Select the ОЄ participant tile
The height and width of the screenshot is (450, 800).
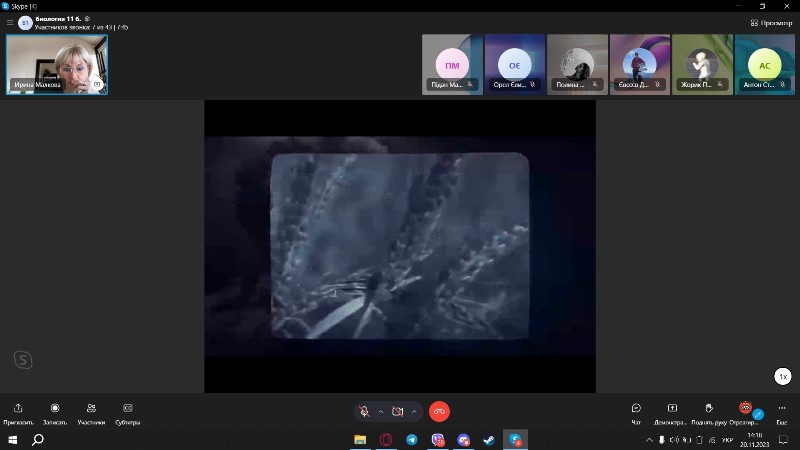pyautogui.click(x=514, y=64)
